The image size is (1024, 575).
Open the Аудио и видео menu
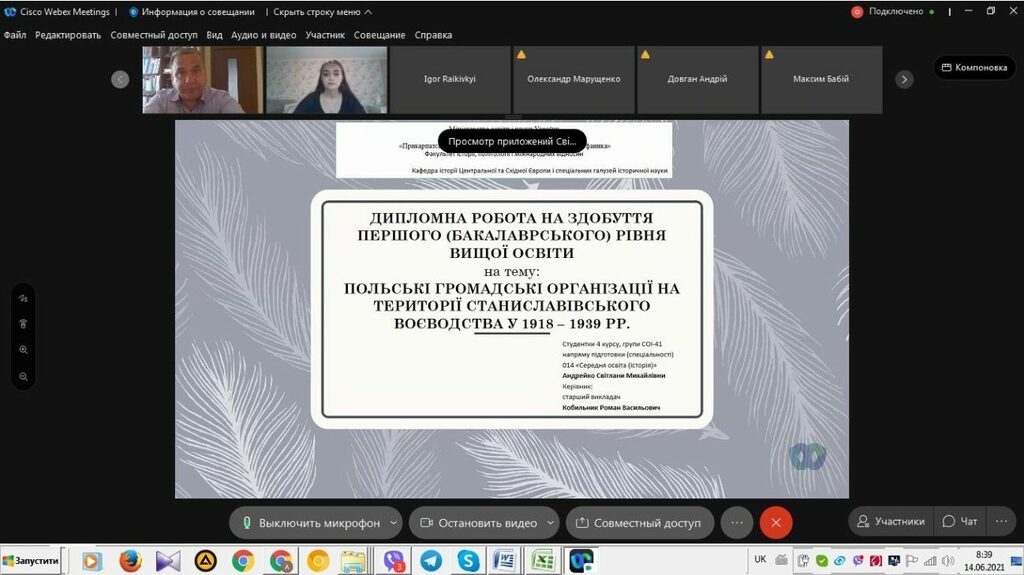click(x=264, y=35)
